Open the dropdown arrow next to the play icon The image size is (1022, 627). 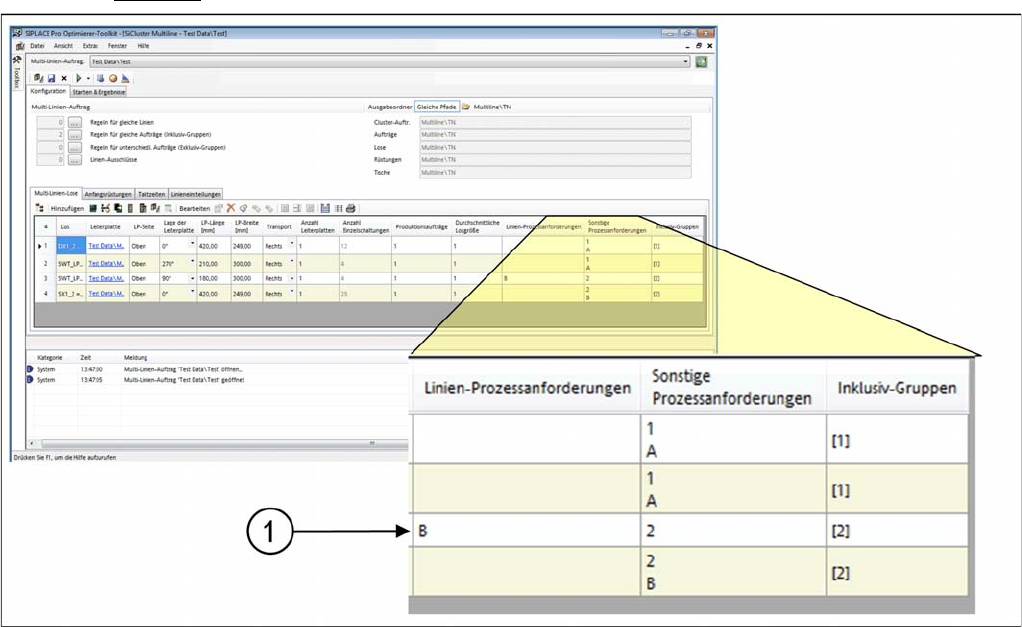(x=88, y=78)
